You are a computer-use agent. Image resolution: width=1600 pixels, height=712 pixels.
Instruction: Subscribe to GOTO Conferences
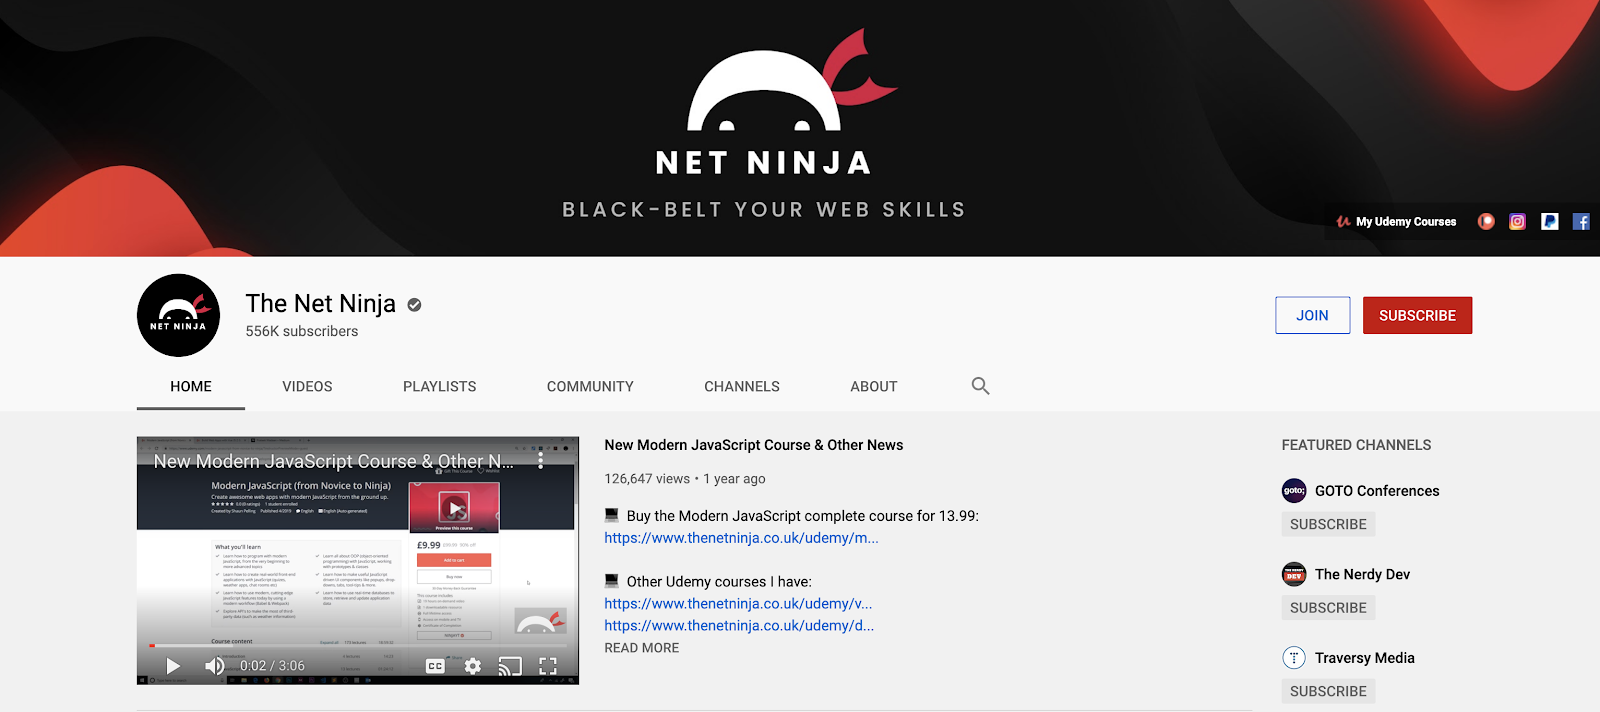pyautogui.click(x=1328, y=524)
